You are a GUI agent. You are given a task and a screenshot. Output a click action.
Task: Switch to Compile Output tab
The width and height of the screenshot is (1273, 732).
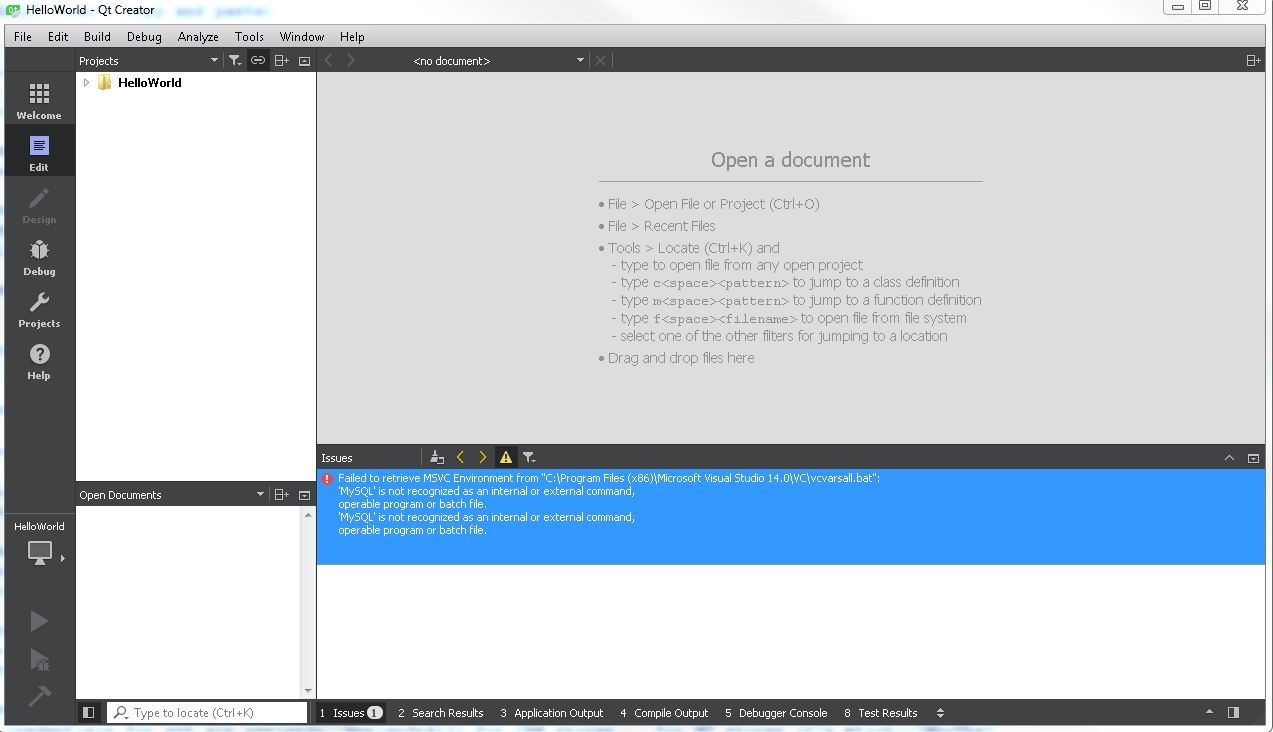(664, 713)
